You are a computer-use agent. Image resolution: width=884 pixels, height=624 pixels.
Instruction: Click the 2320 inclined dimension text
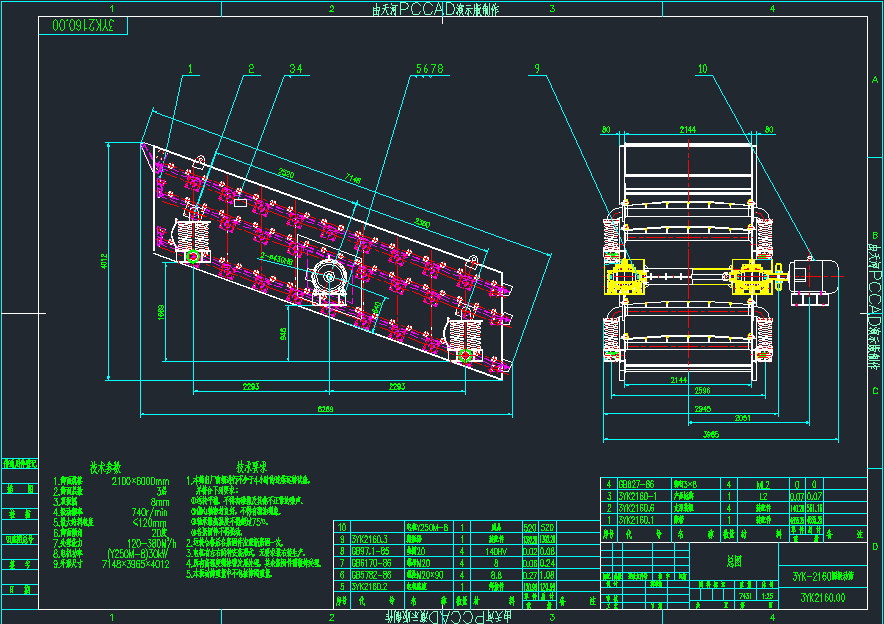422,223
